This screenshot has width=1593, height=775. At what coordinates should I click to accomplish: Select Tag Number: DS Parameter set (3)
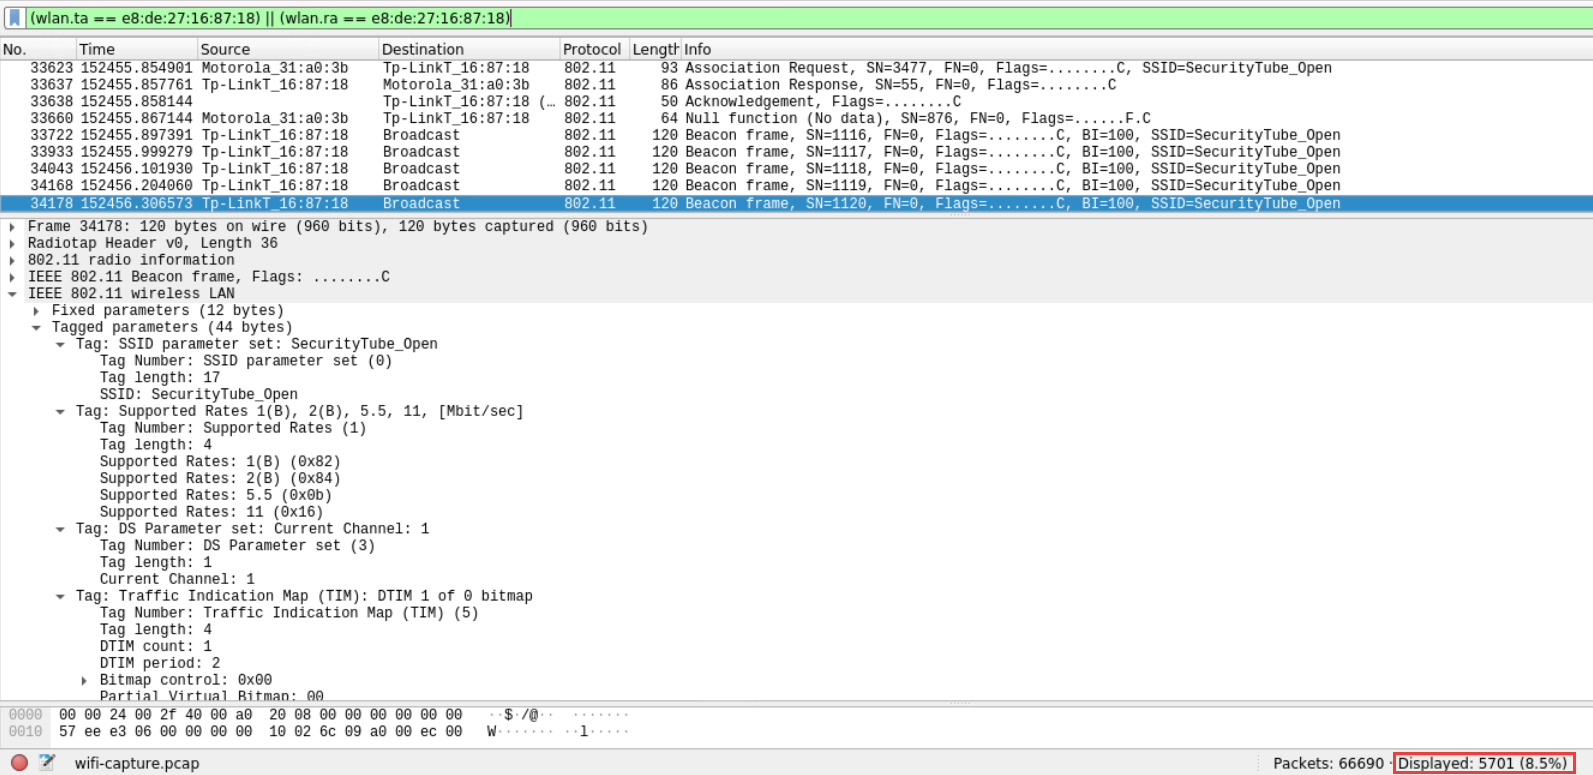click(x=237, y=546)
